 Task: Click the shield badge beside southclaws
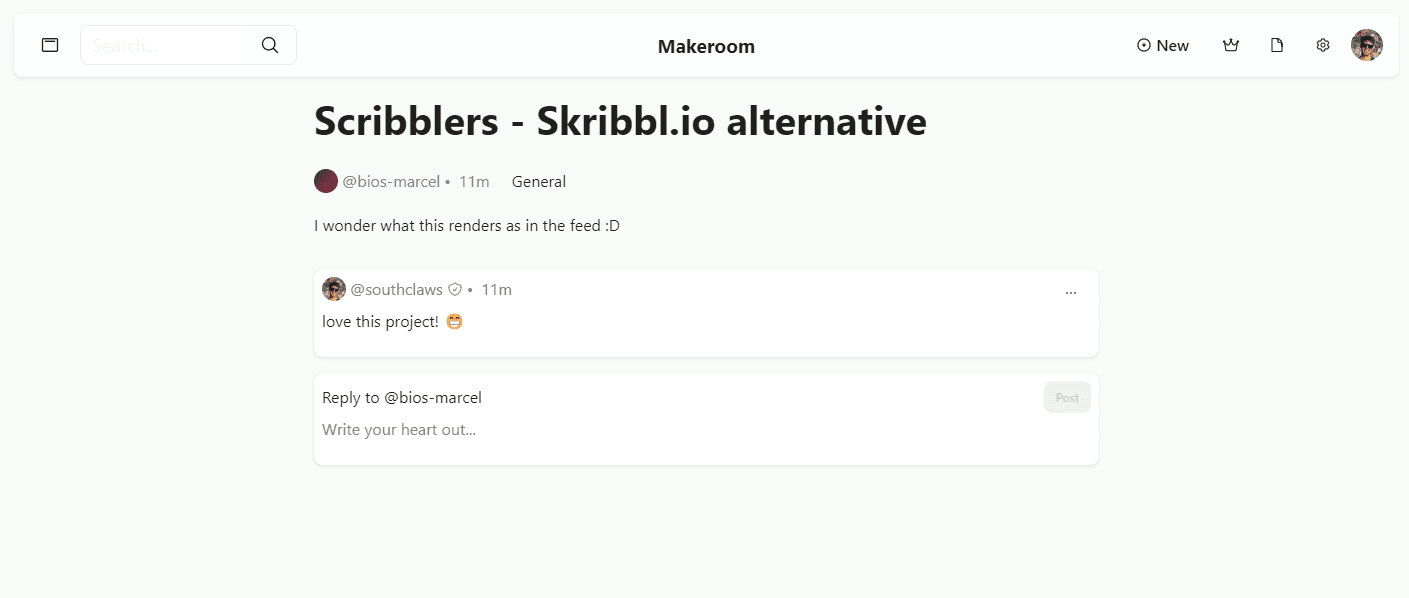click(455, 290)
